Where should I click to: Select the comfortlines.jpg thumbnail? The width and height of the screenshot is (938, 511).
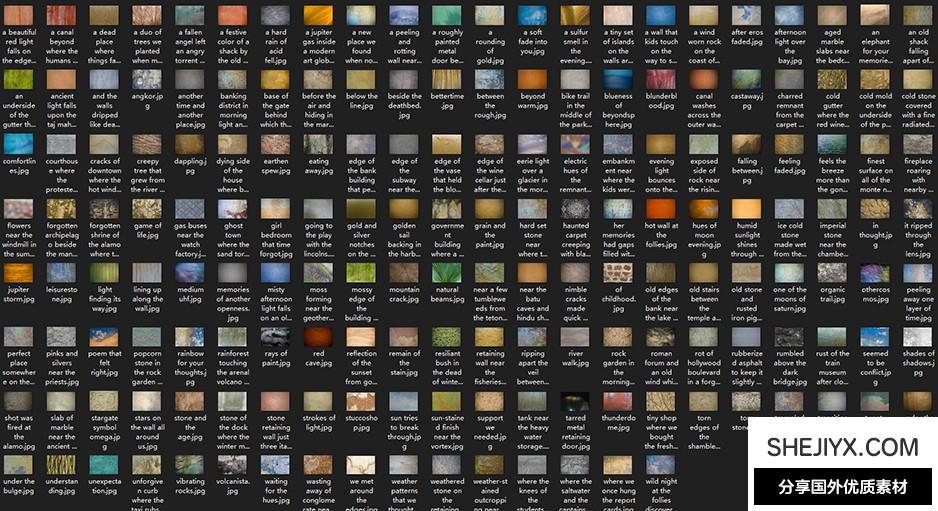pyautogui.click(x=18, y=145)
